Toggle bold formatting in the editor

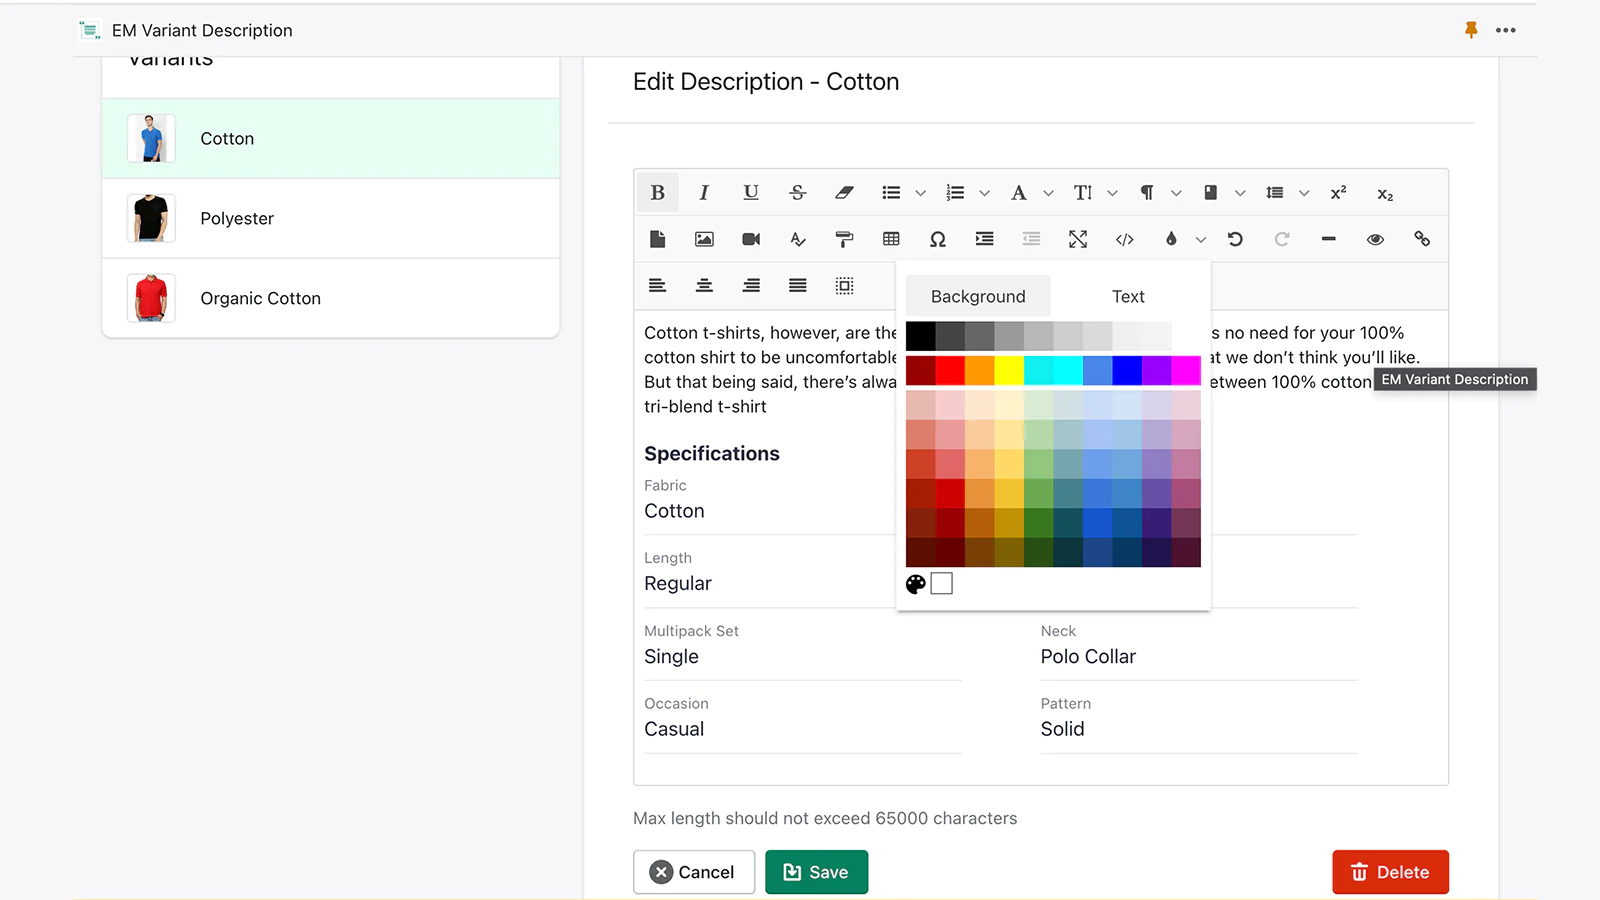(657, 193)
